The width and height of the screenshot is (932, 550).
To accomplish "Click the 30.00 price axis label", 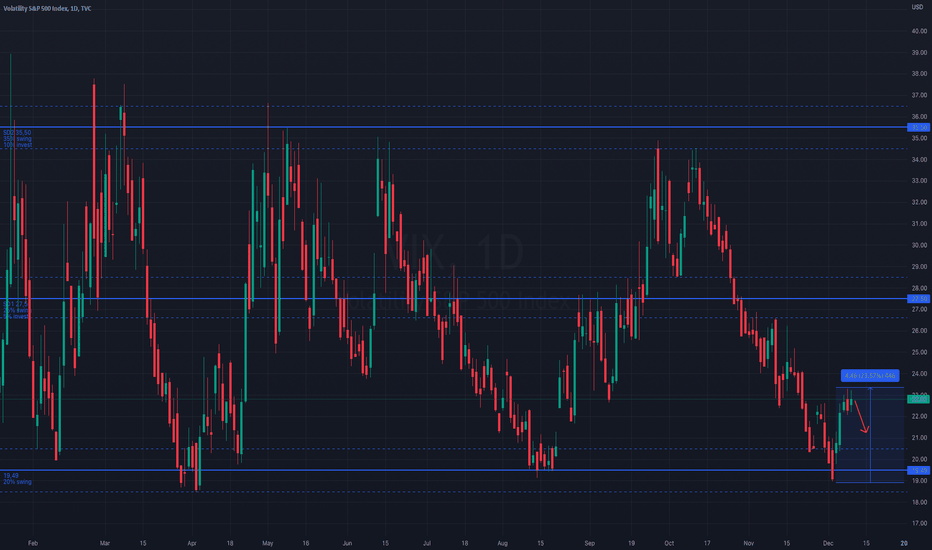I will 919,245.
